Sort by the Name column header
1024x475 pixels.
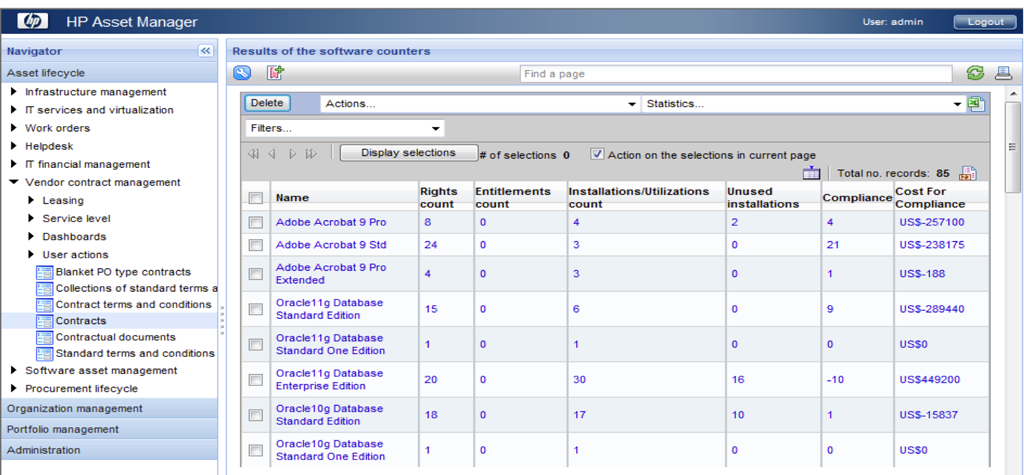click(x=292, y=197)
